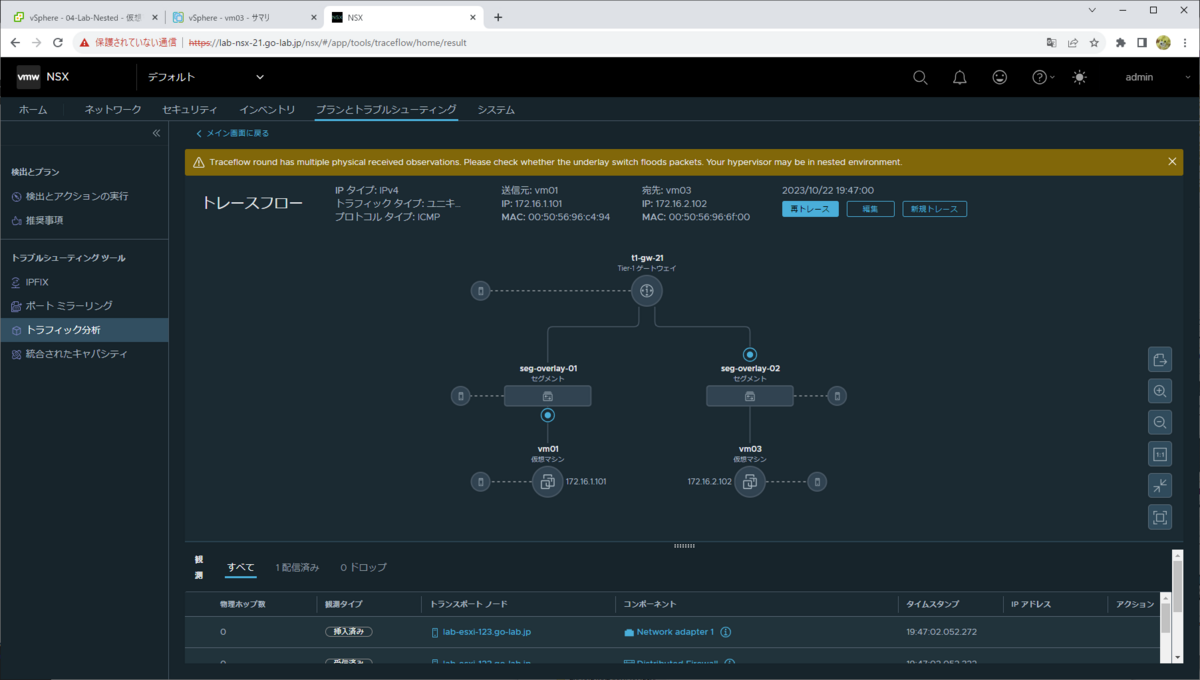Go to the システム tab
The width and height of the screenshot is (1200, 680).
coord(496,110)
